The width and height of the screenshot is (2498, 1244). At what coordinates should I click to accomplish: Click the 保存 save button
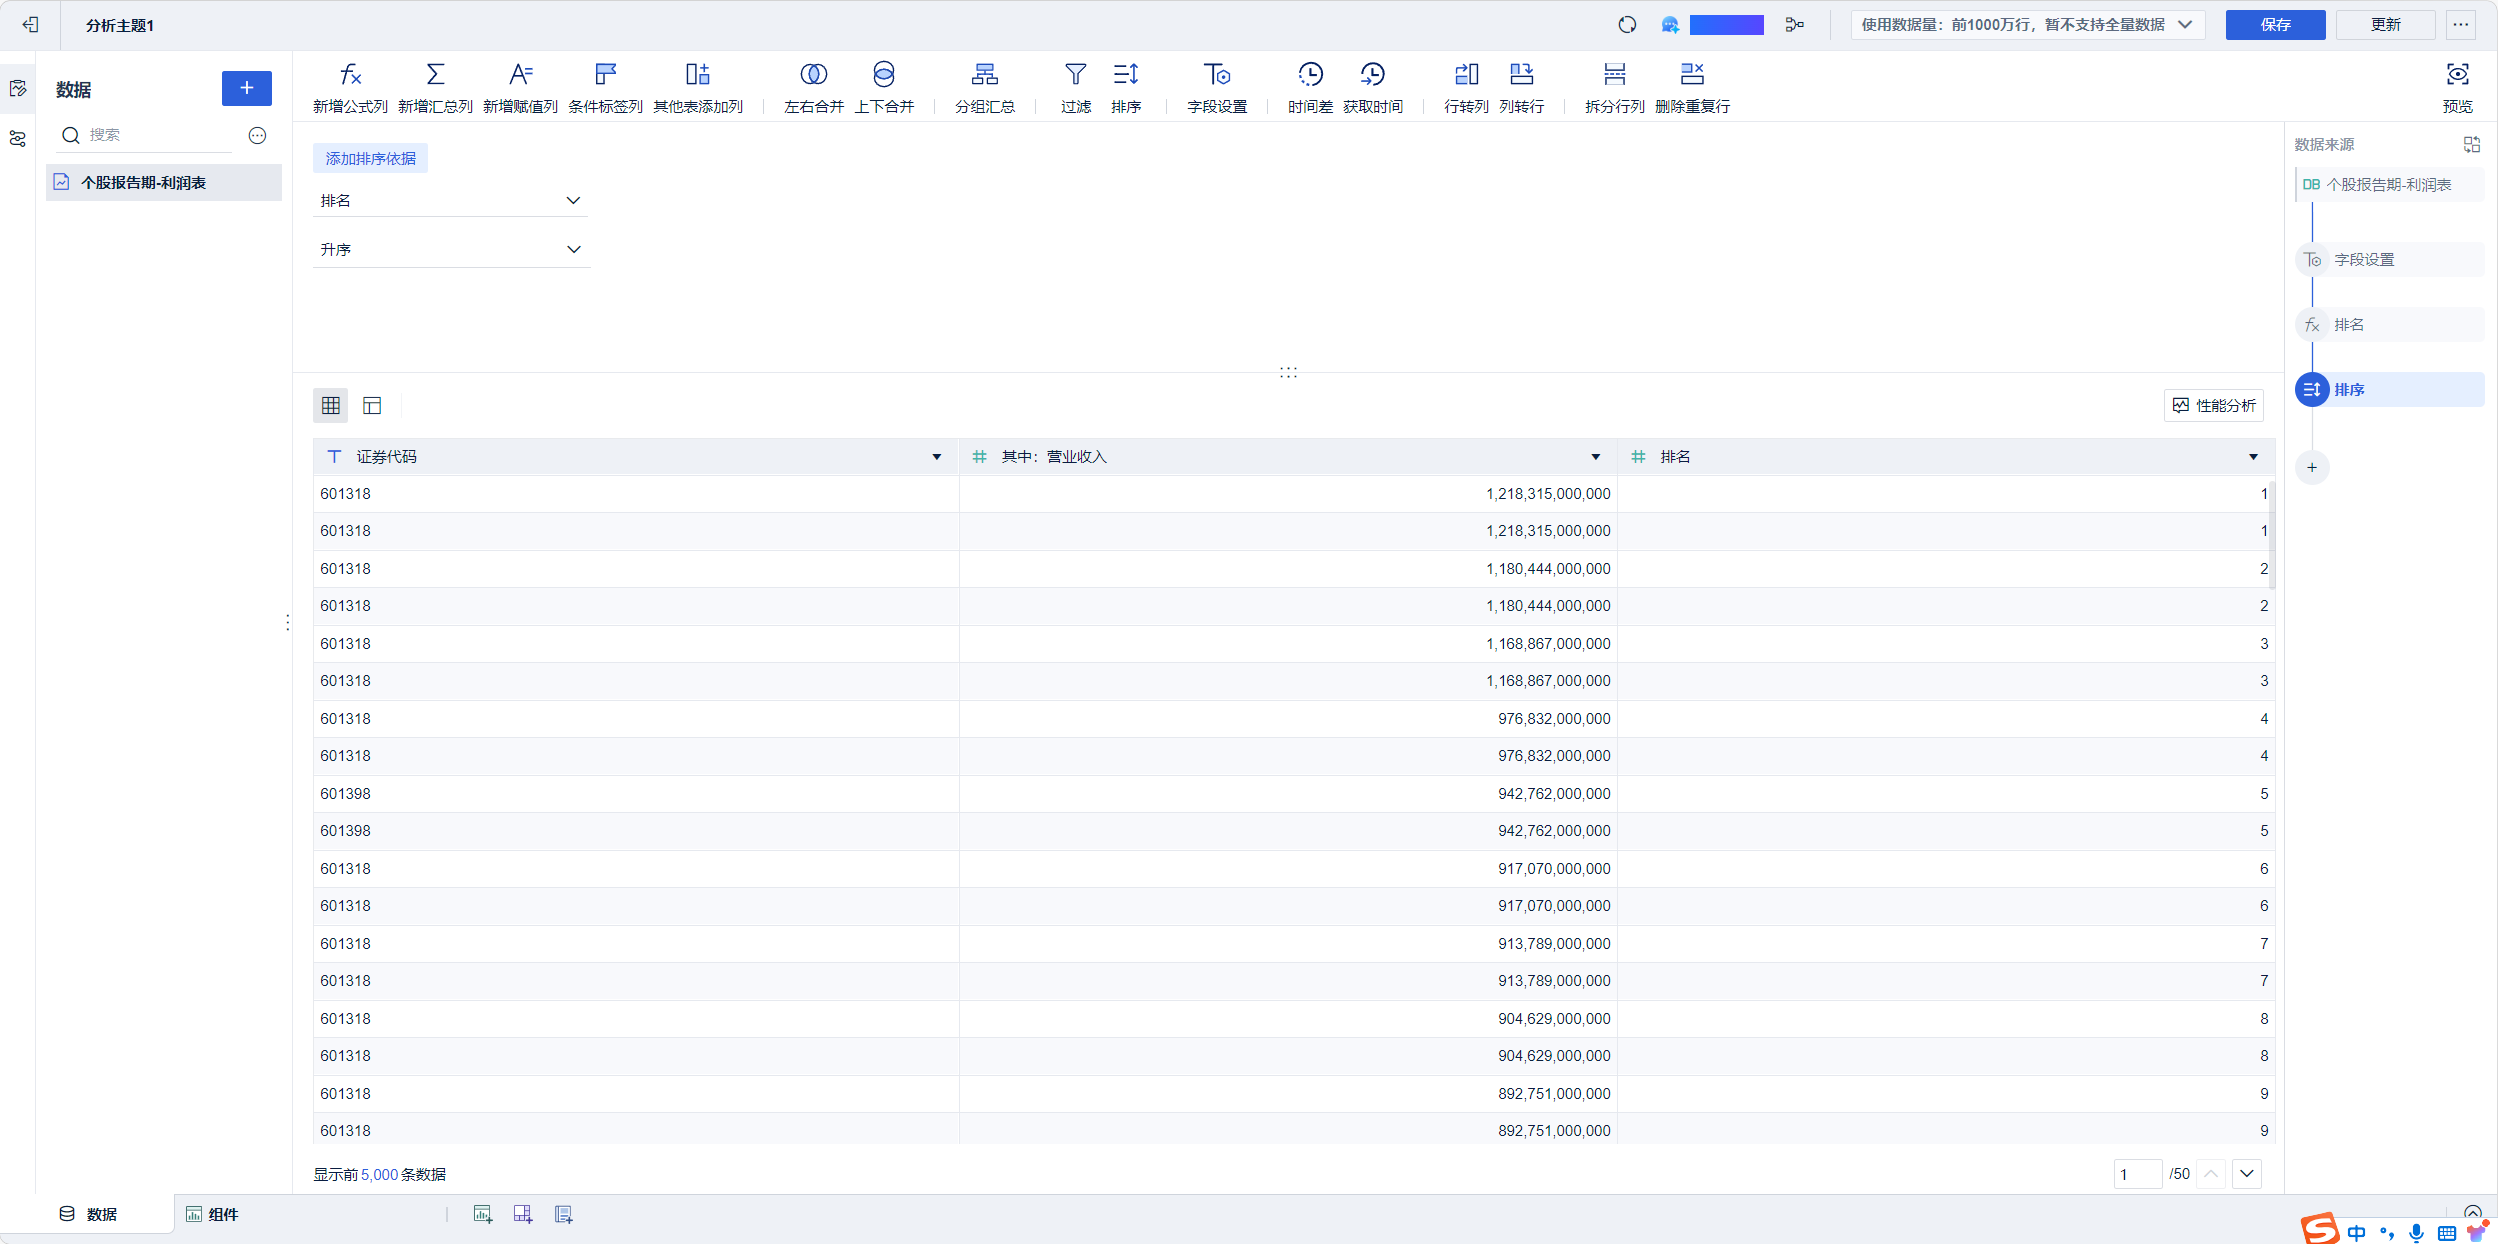[2275, 25]
